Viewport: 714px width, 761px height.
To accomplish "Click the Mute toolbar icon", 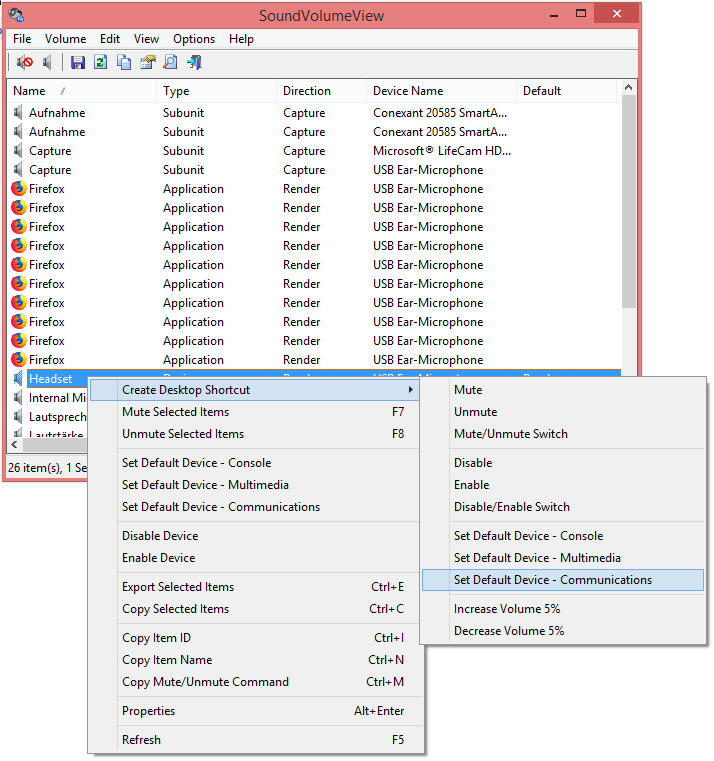I will (25, 63).
